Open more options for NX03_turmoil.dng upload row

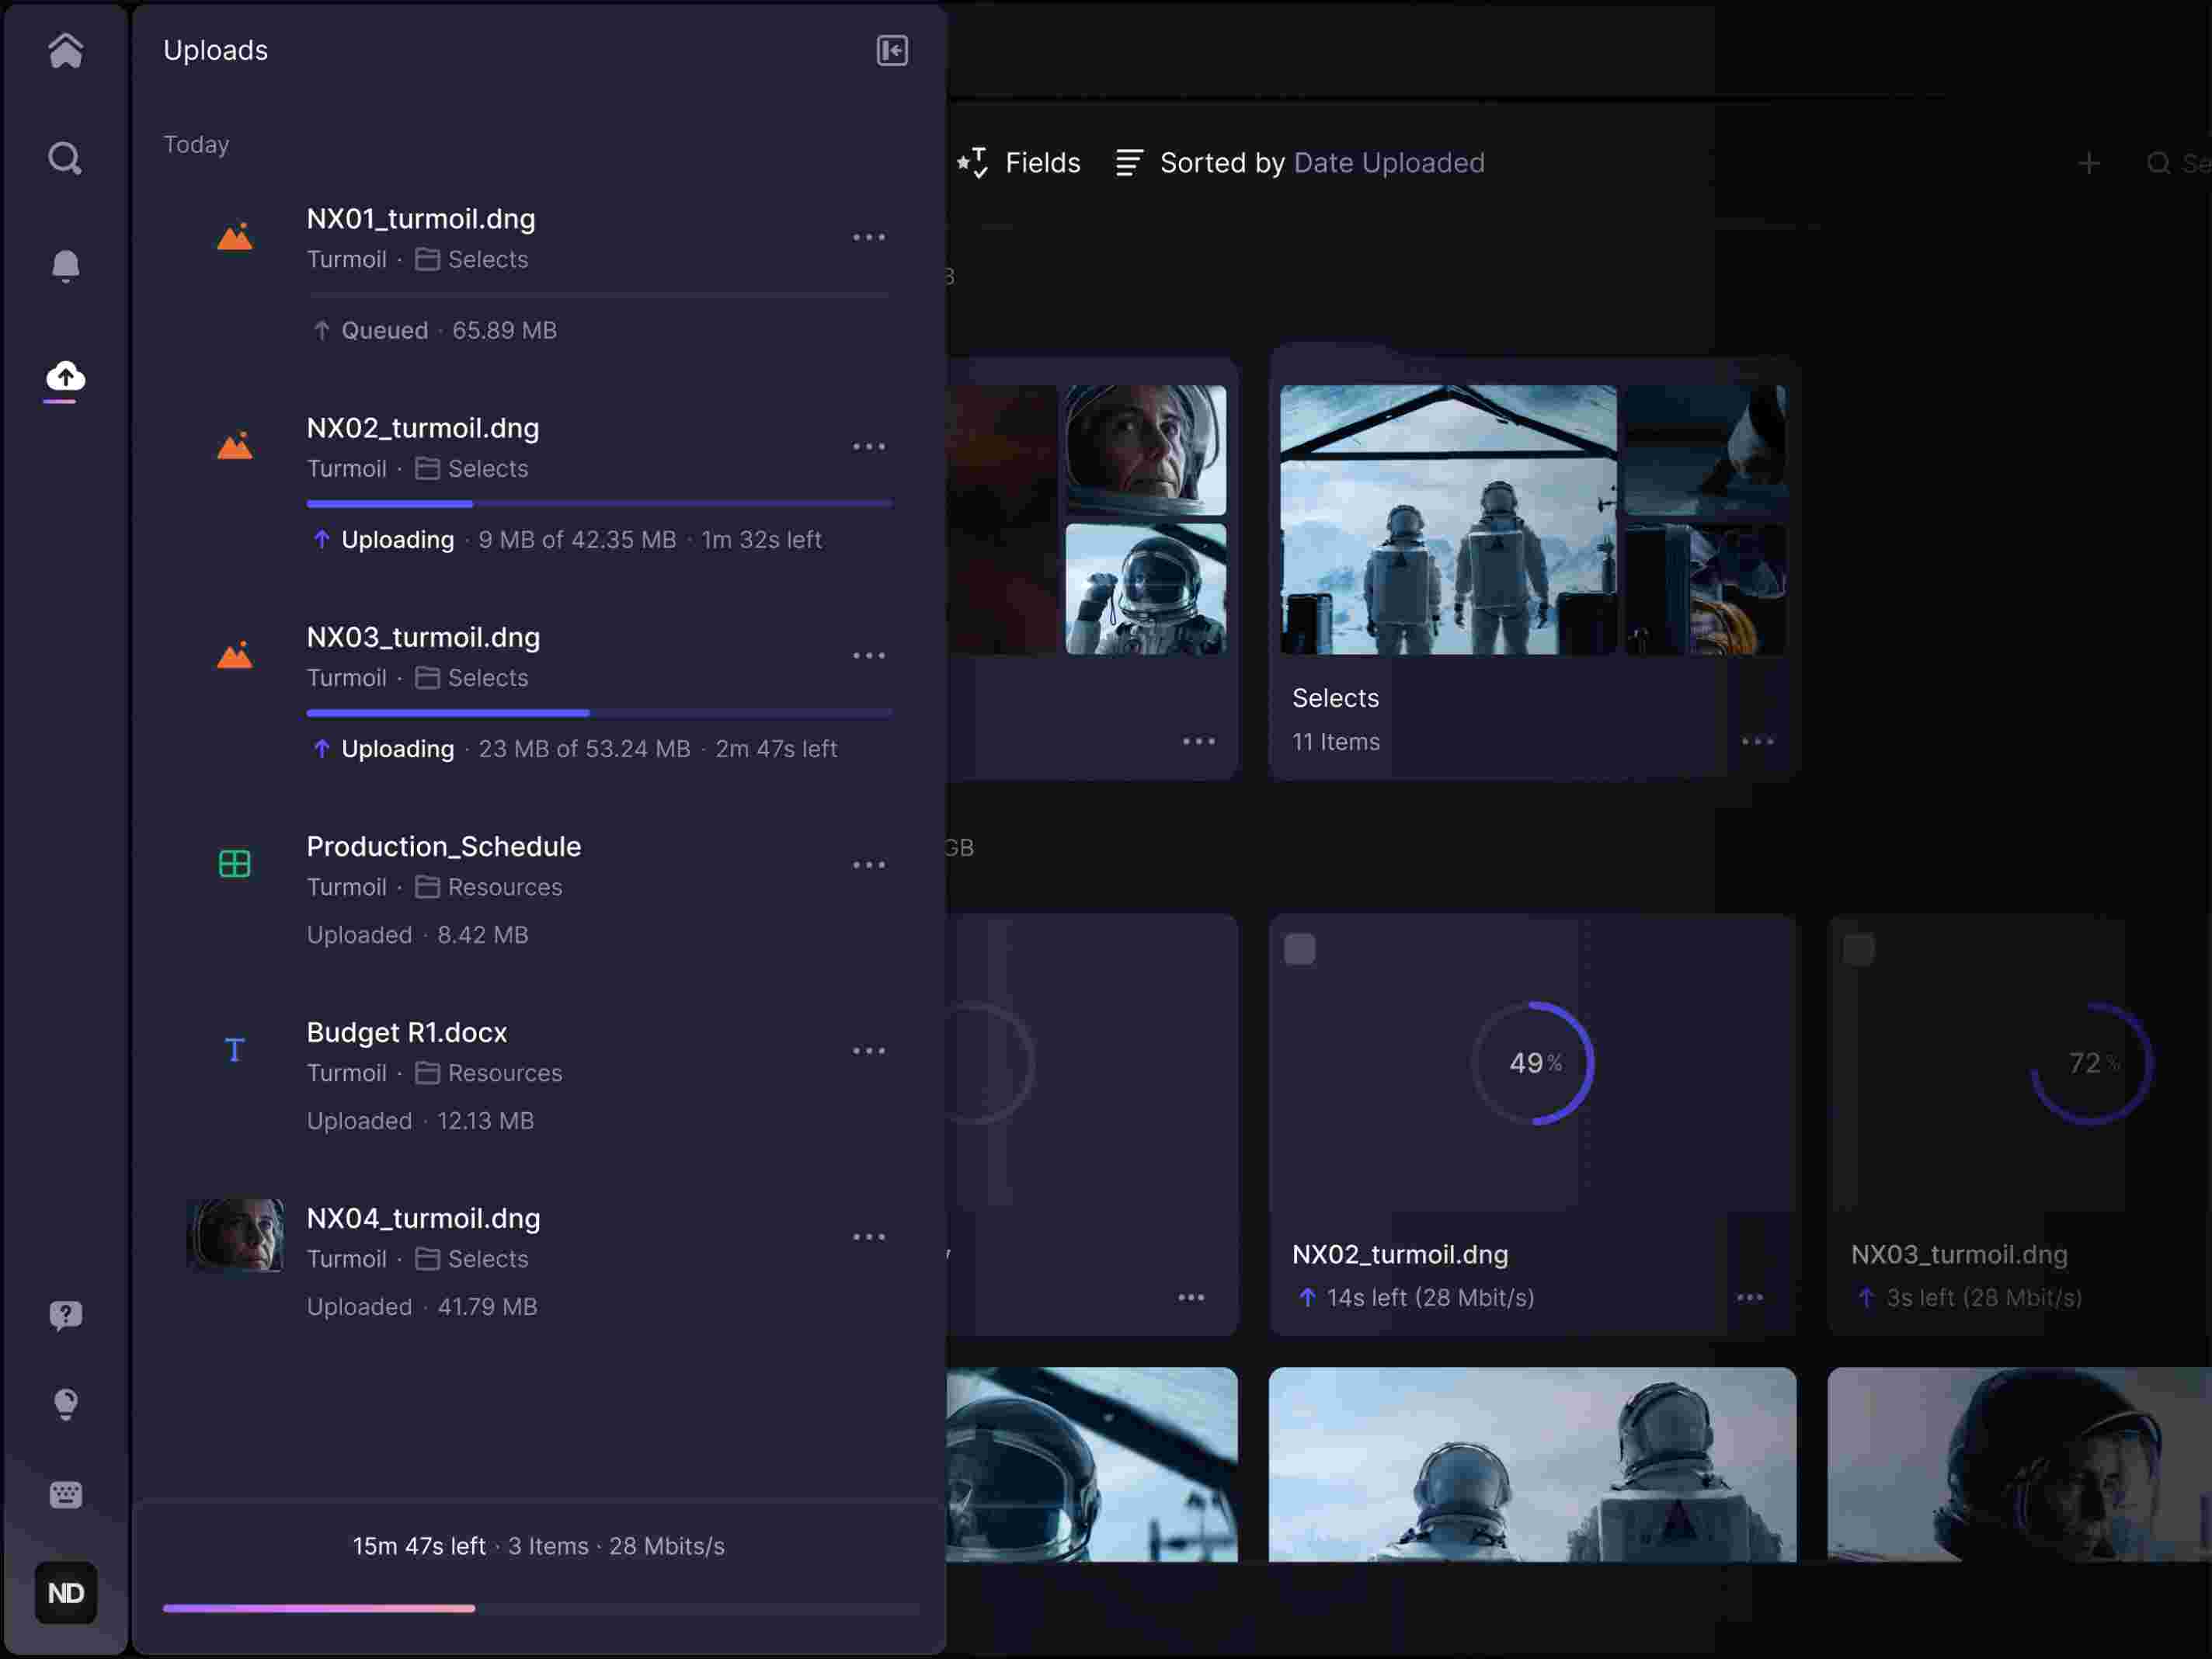[868, 655]
